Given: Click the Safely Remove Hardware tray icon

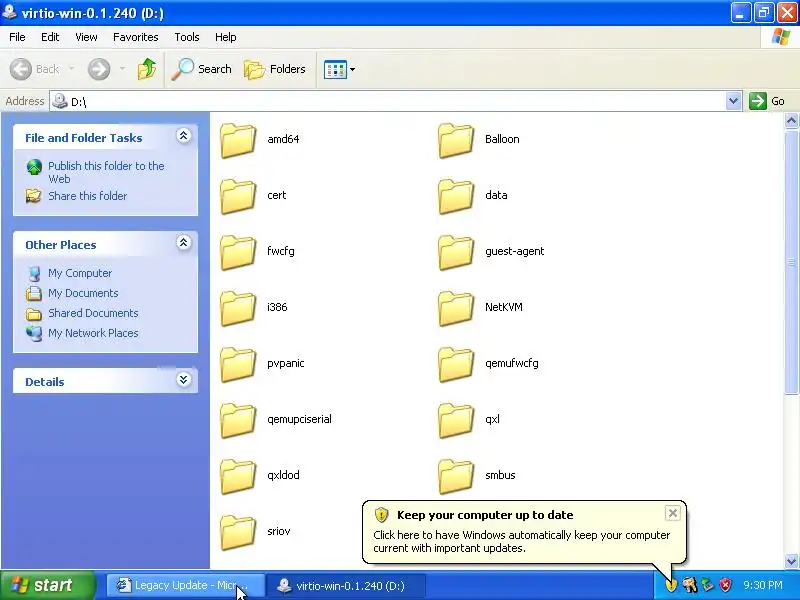Looking at the screenshot, I should 707,585.
